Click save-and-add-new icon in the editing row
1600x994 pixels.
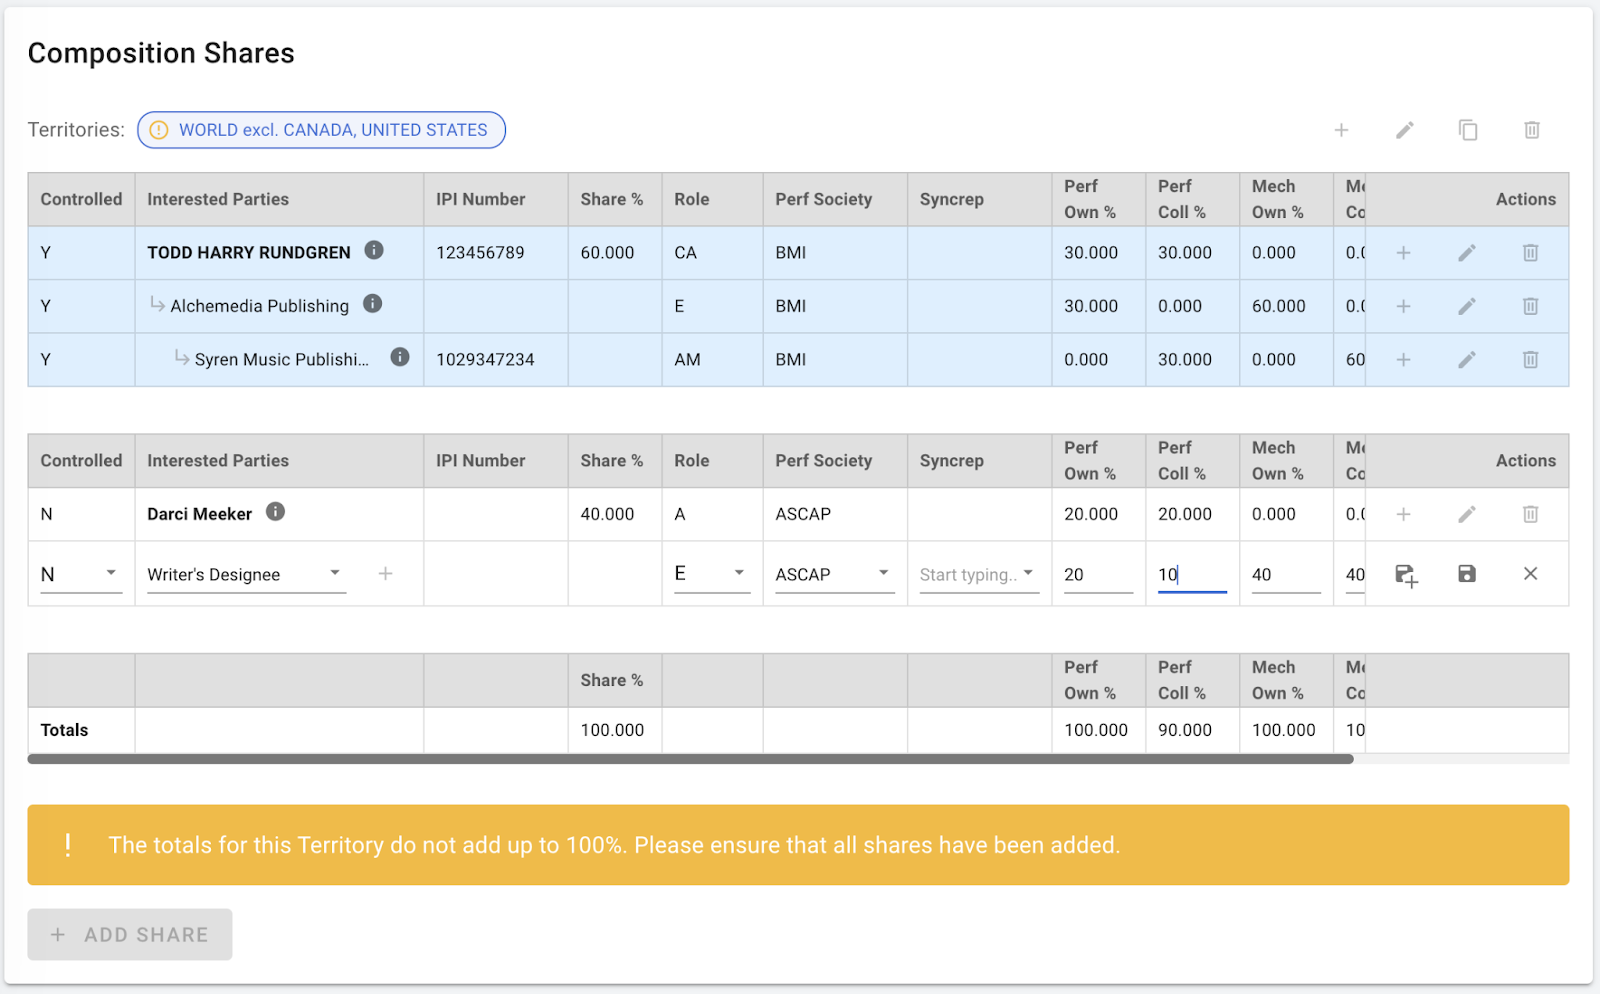tap(1405, 575)
